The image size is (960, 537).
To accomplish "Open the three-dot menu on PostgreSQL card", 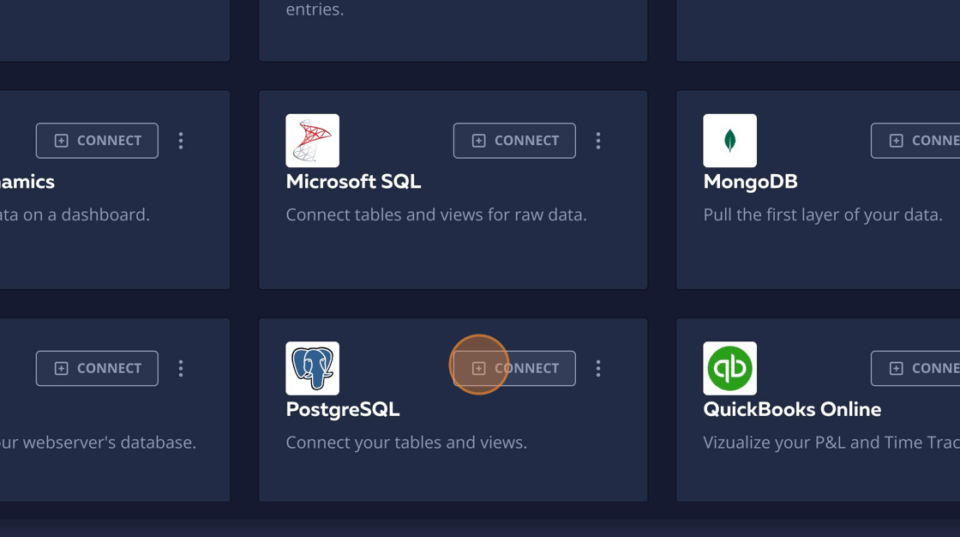I will pos(598,369).
